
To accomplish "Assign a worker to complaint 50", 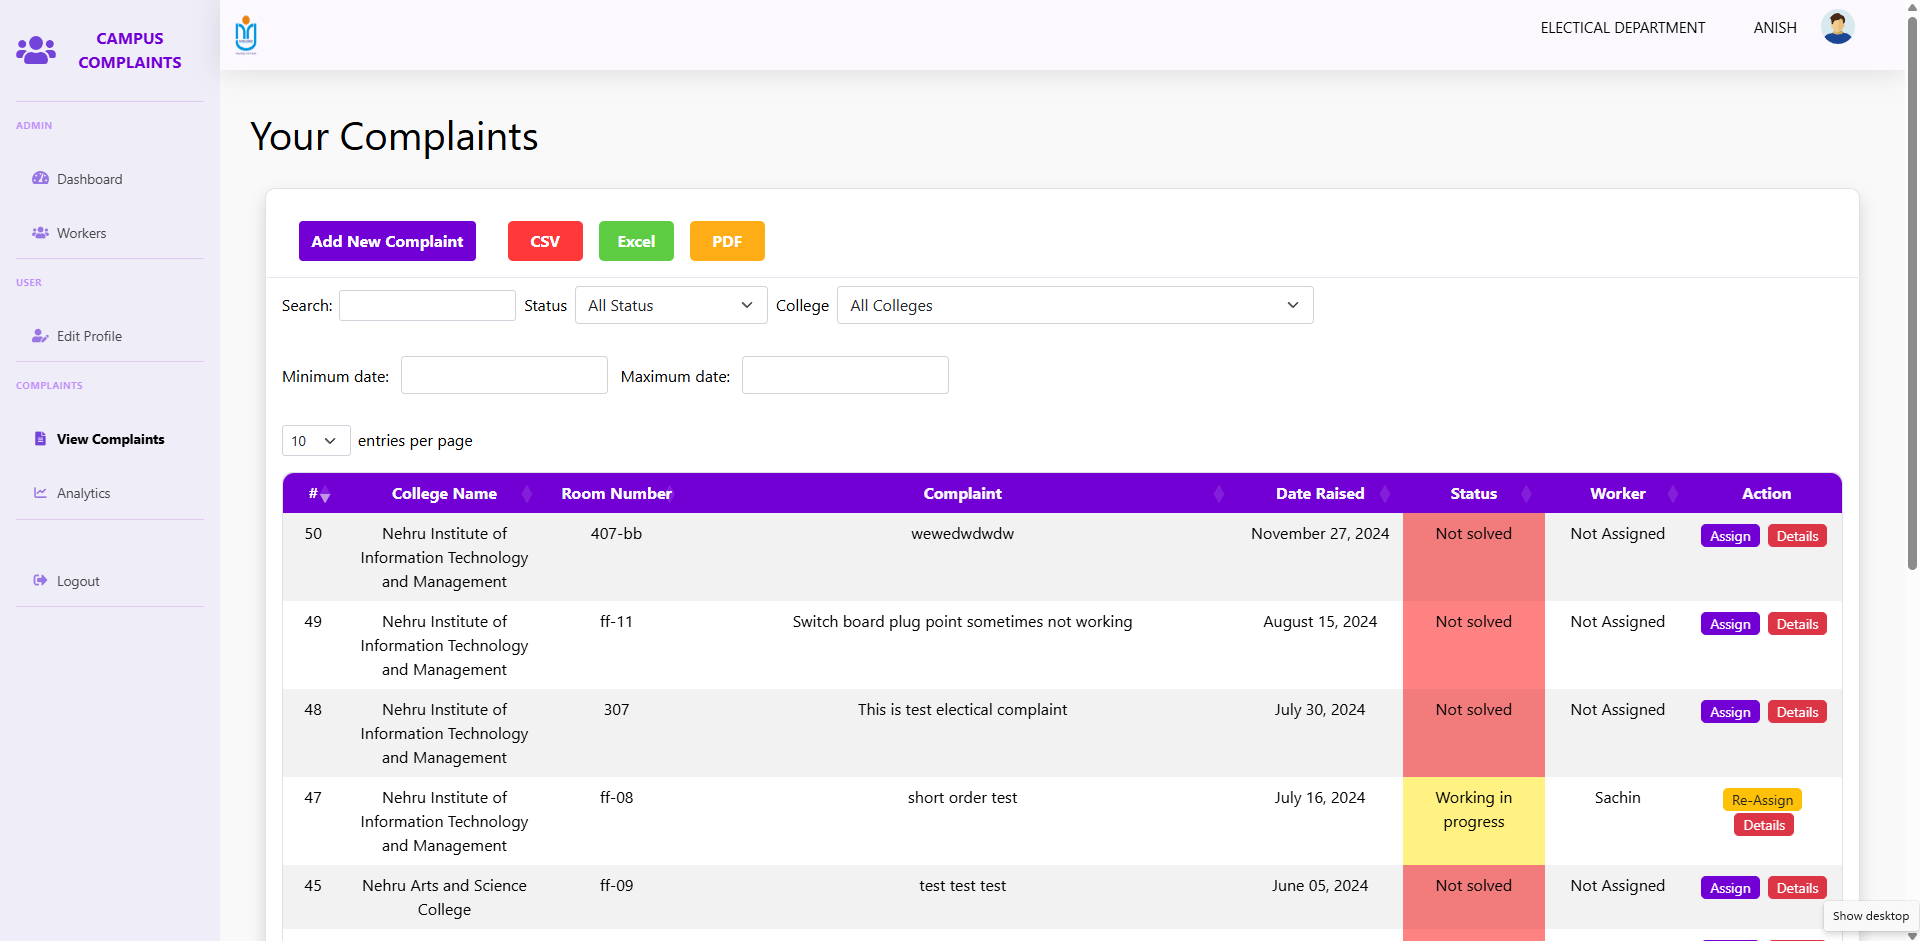I will [x=1729, y=535].
